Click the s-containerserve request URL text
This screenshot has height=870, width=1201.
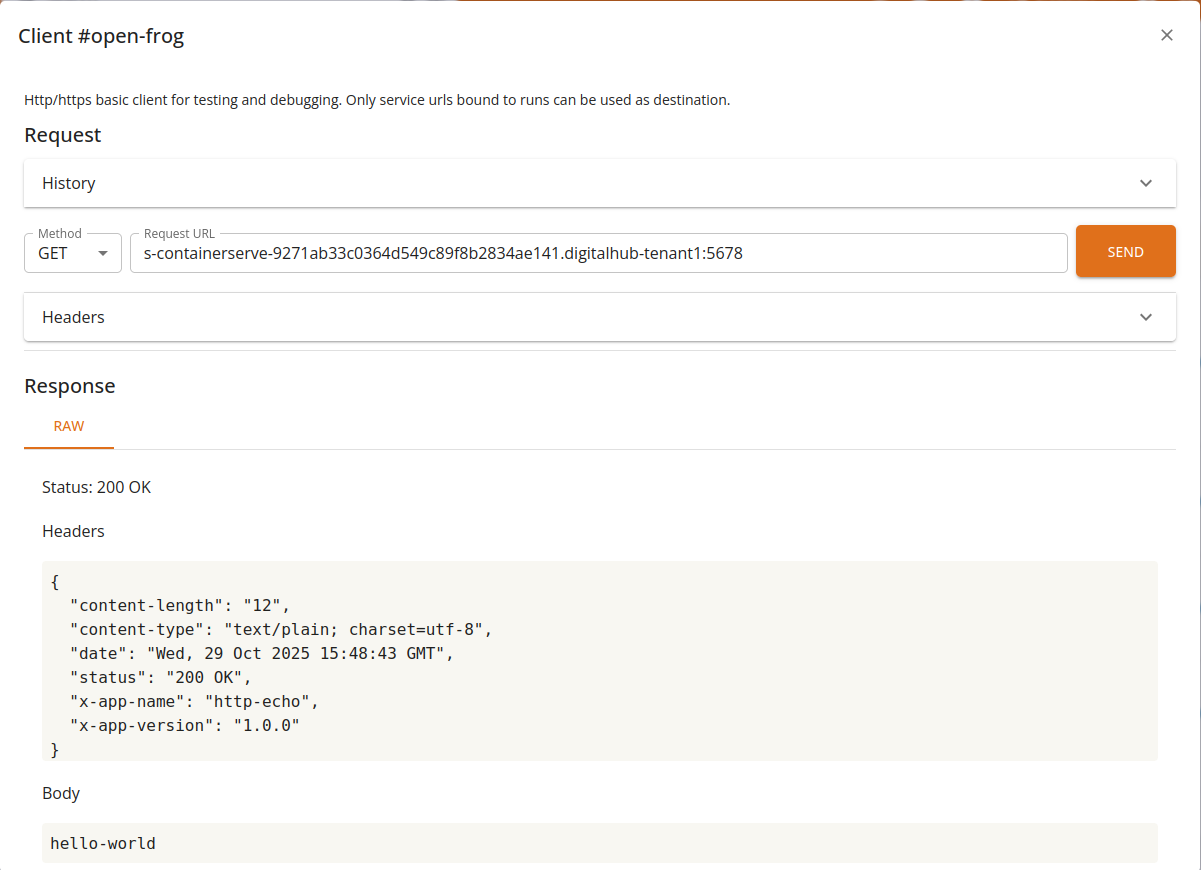pyautogui.click(x=444, y=253)
